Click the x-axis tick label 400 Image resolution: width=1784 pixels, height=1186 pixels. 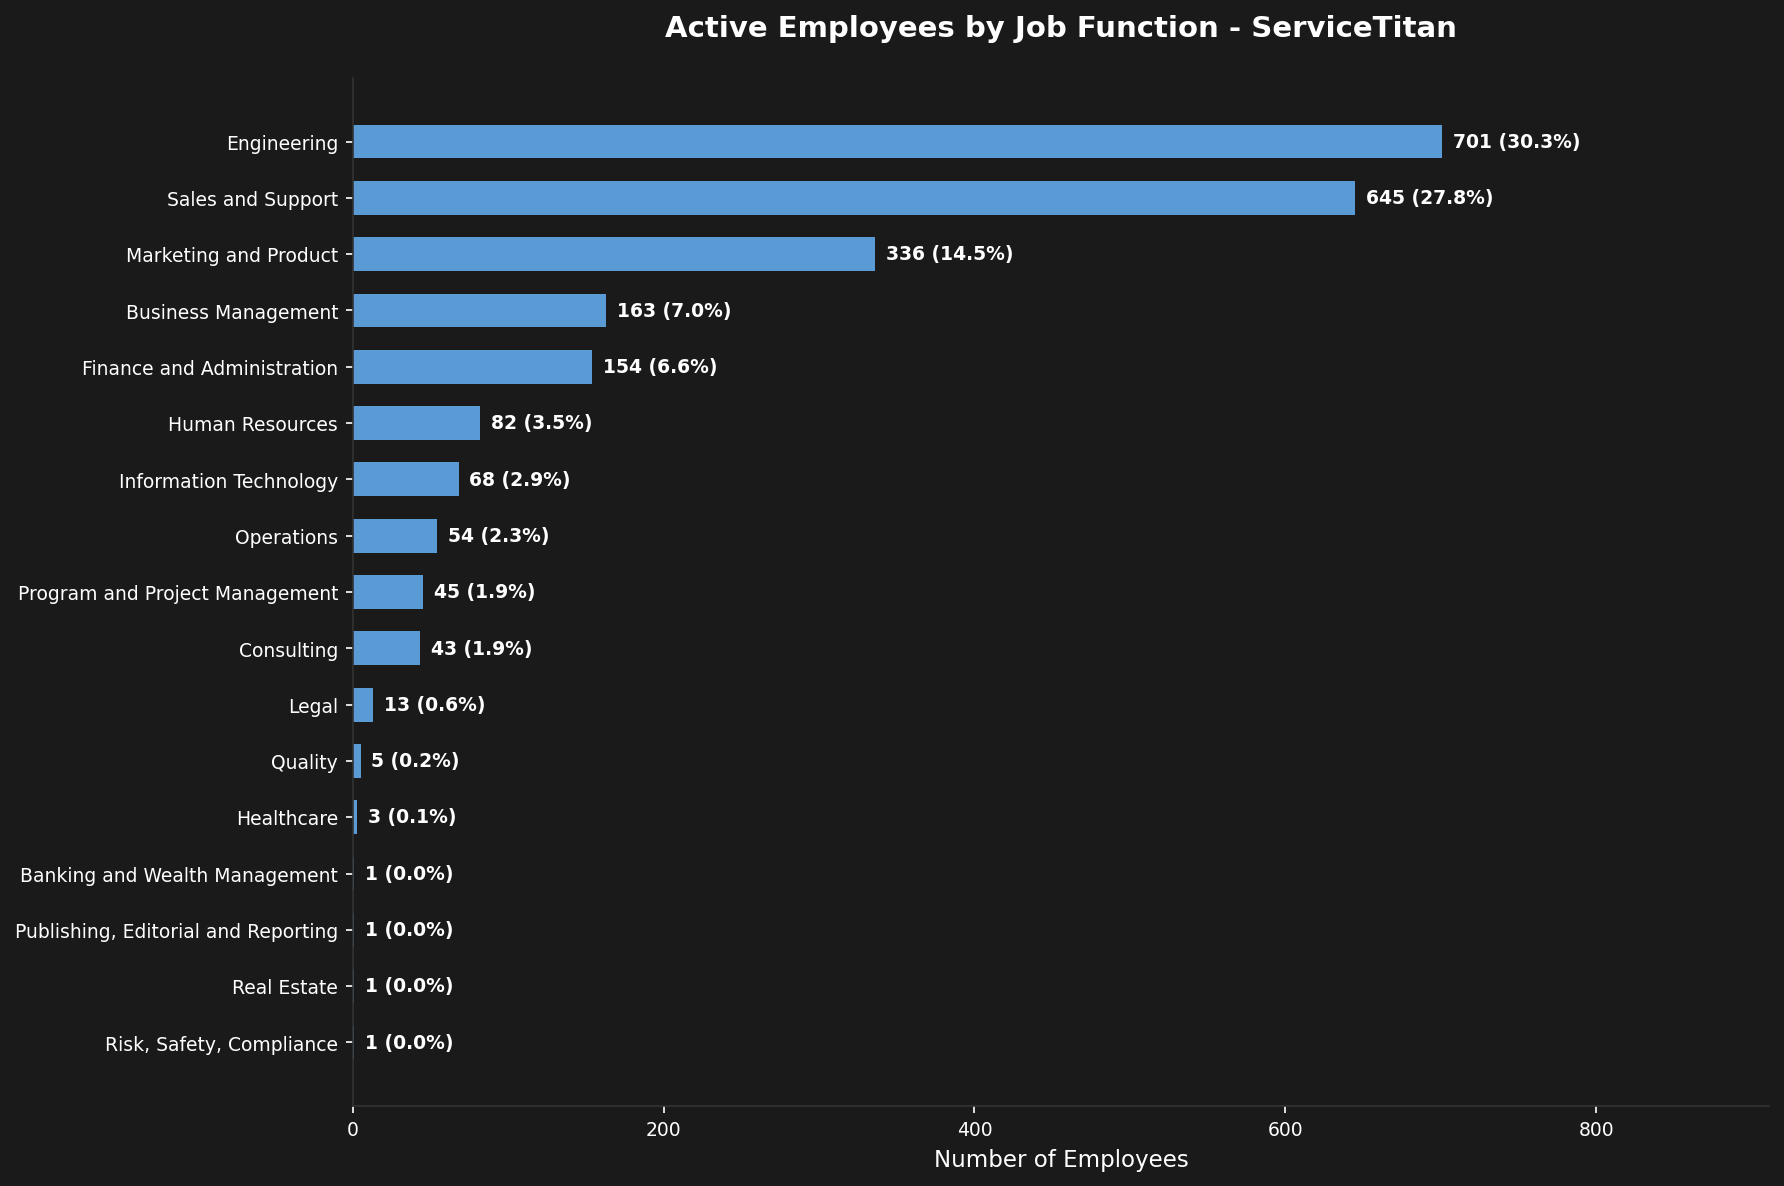[x=975, y=1130]
